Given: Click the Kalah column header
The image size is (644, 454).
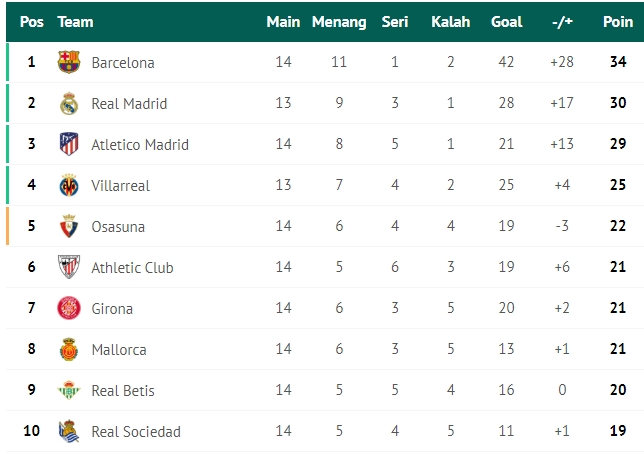Looking at the screenshot, I should click(x=451, y=22).
